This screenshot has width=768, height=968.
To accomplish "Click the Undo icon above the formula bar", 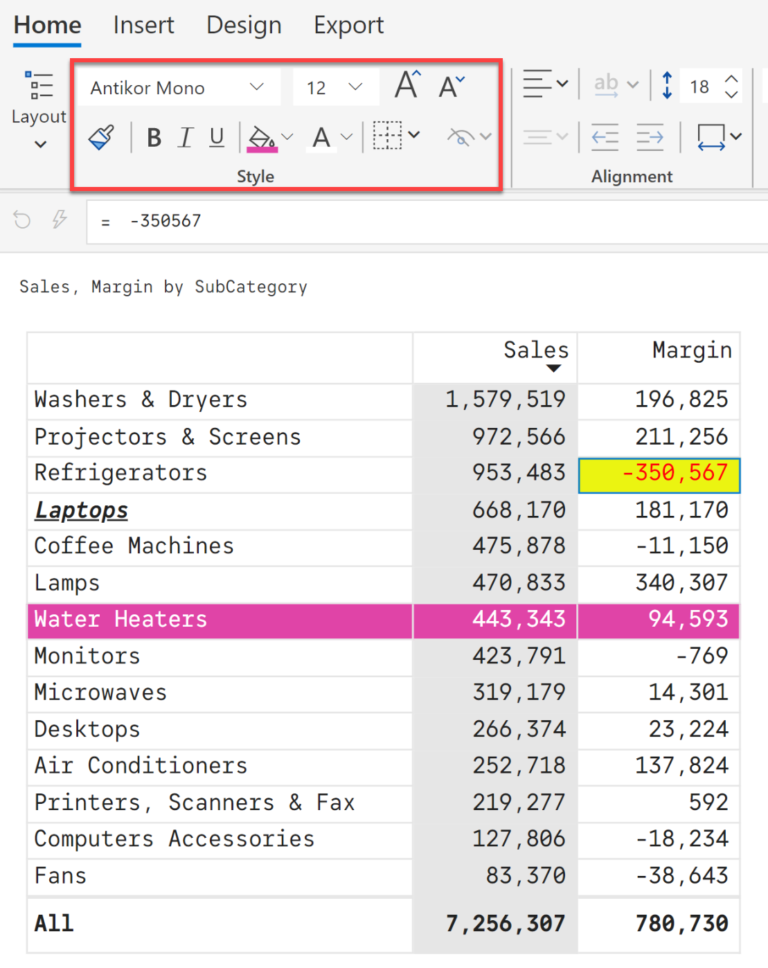I will [x=21, y=220].
